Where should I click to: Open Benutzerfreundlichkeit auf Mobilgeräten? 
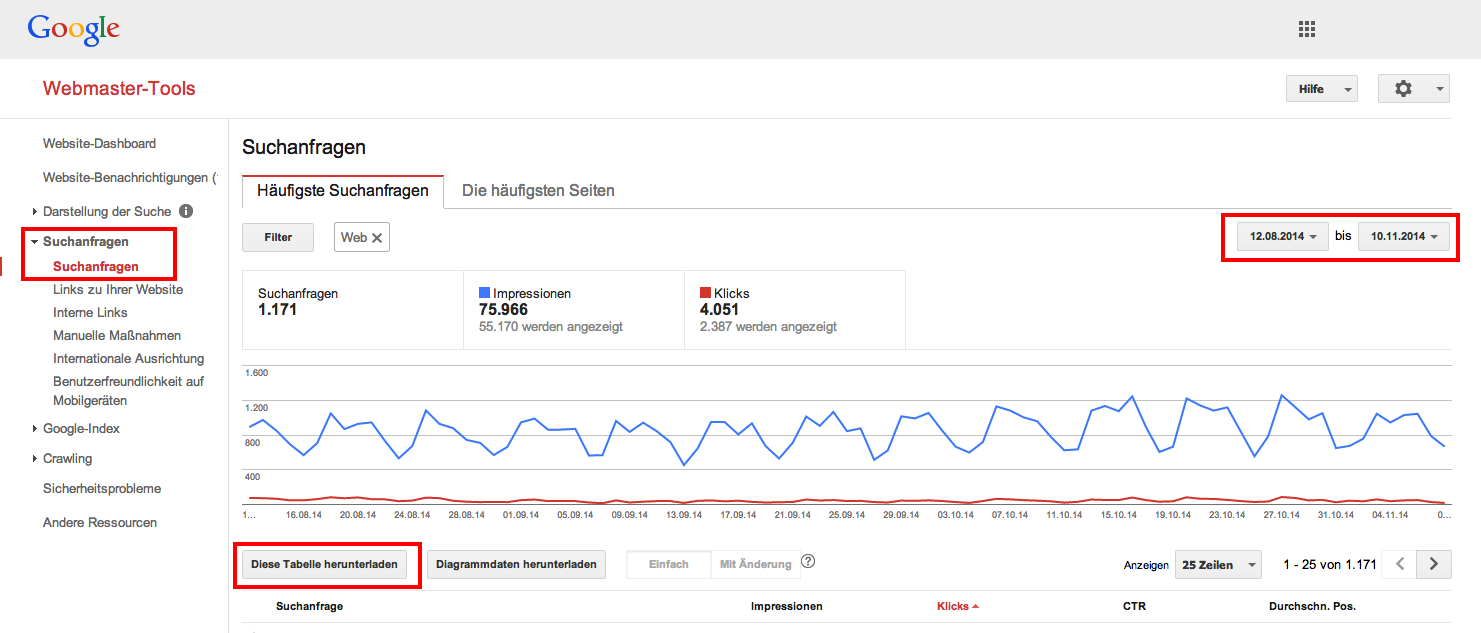128,391
